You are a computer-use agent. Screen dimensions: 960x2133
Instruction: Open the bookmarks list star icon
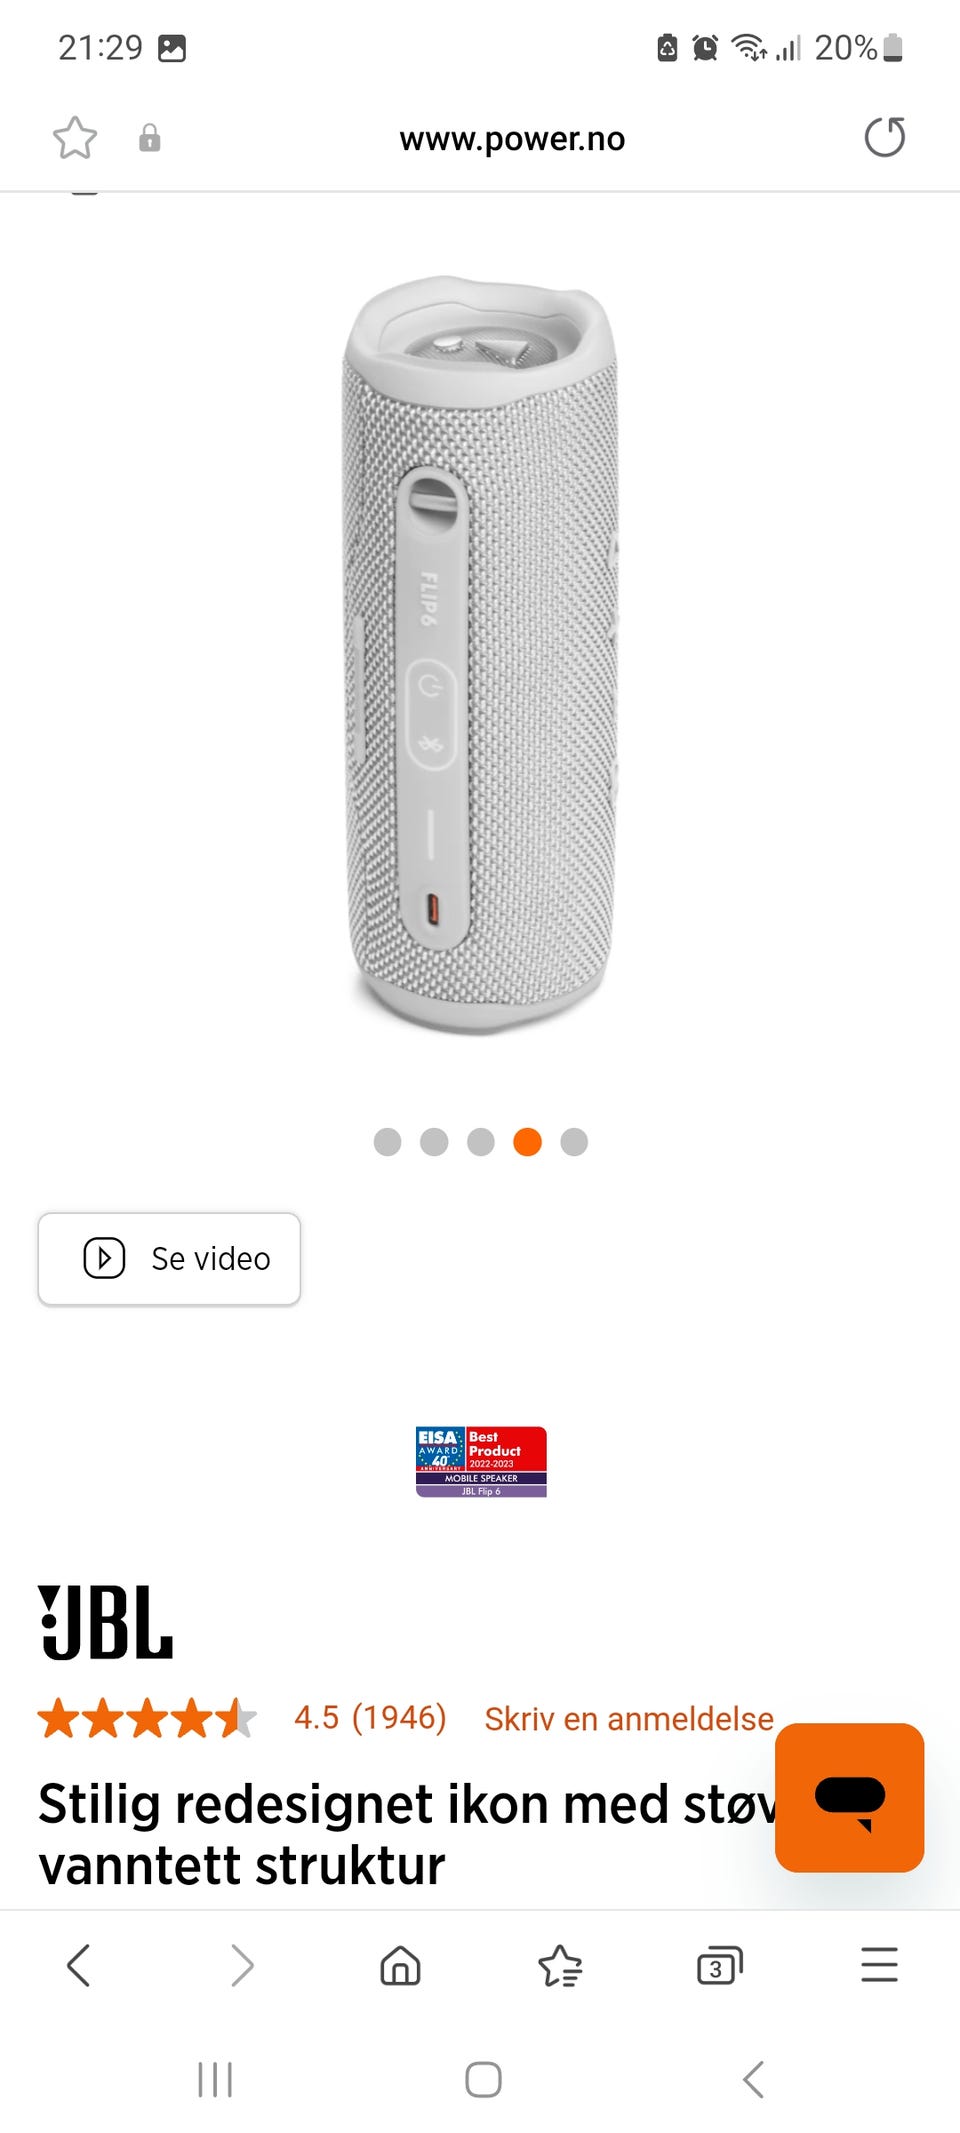click(x=560, y=1965)
